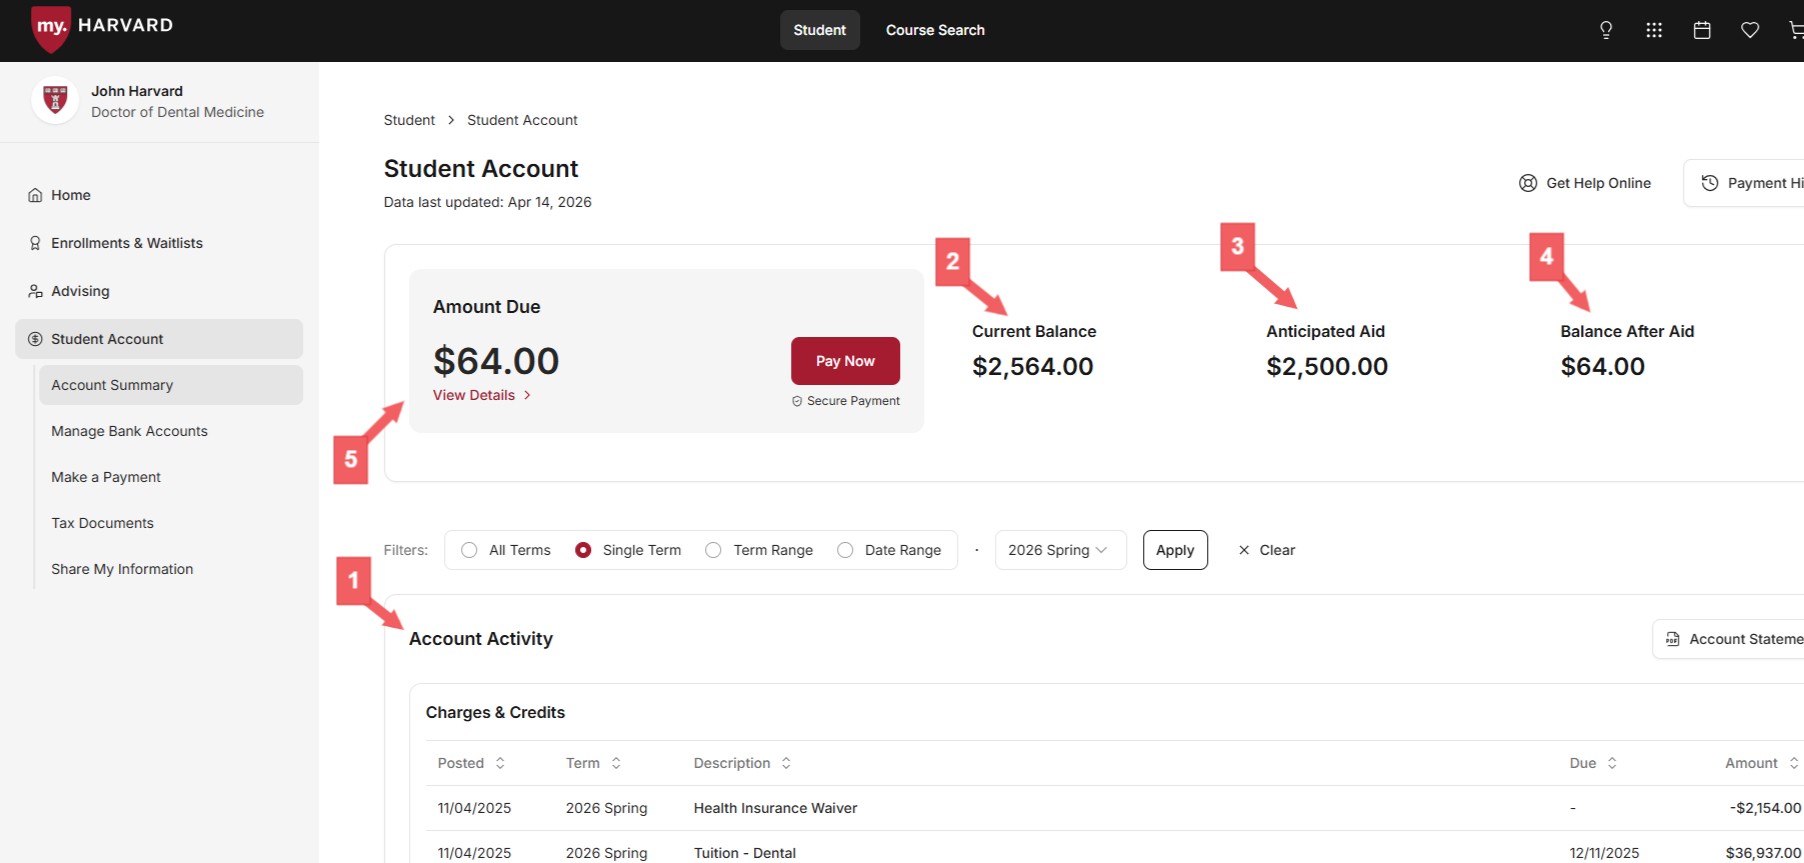Click the Get Help Online link

pyautogui.click(x=1585, y=183)
